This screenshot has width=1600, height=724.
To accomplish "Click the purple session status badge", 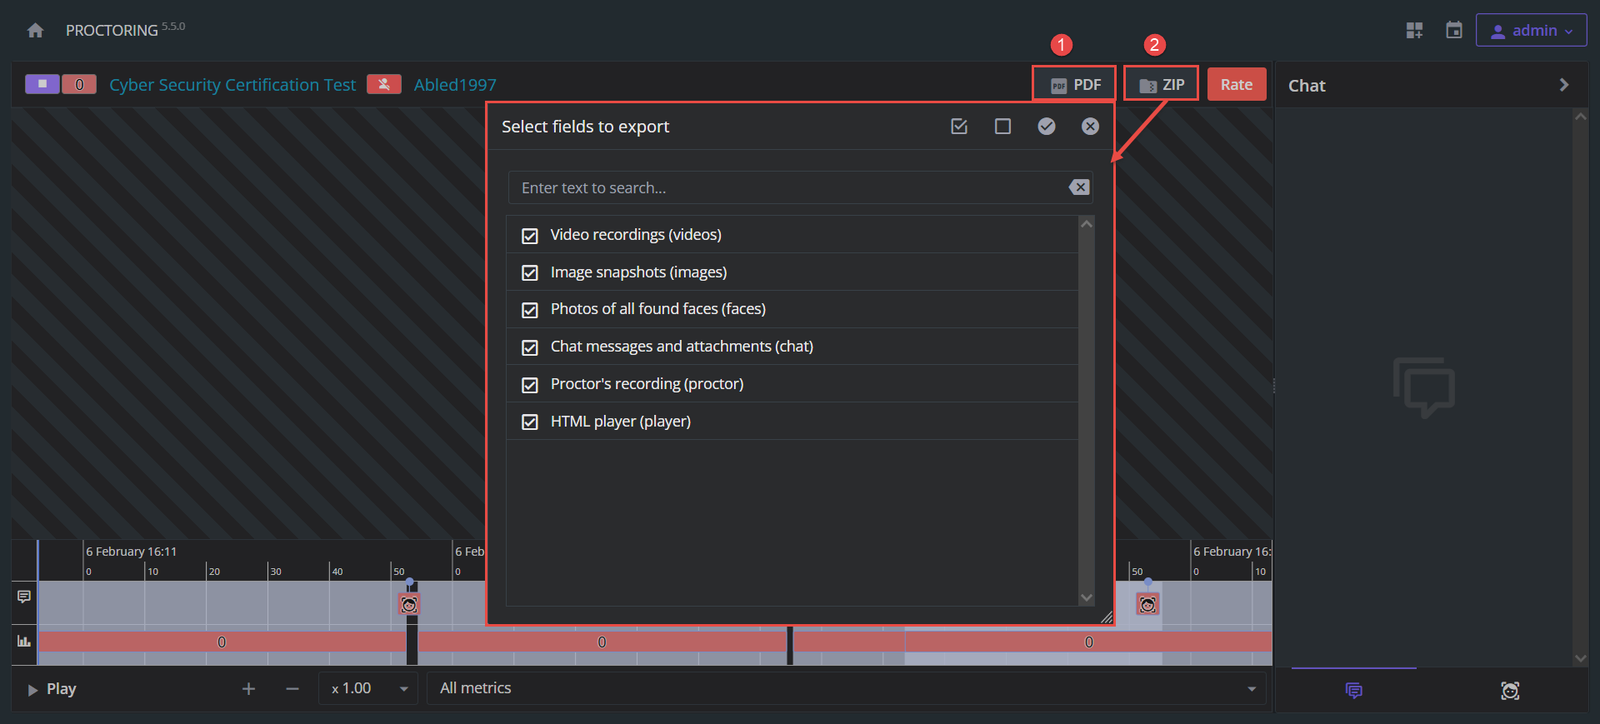I will click(42, 84).
